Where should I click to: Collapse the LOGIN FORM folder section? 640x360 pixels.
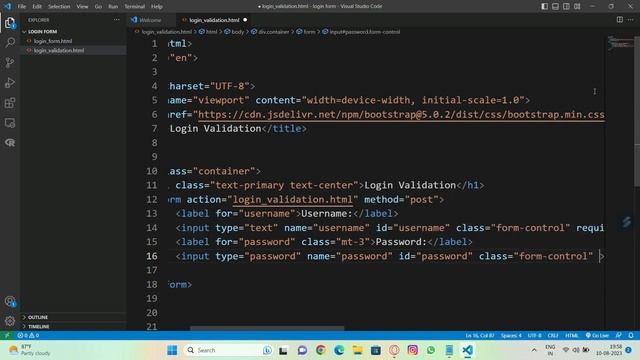pyautogui.click(x=42, y=31)
